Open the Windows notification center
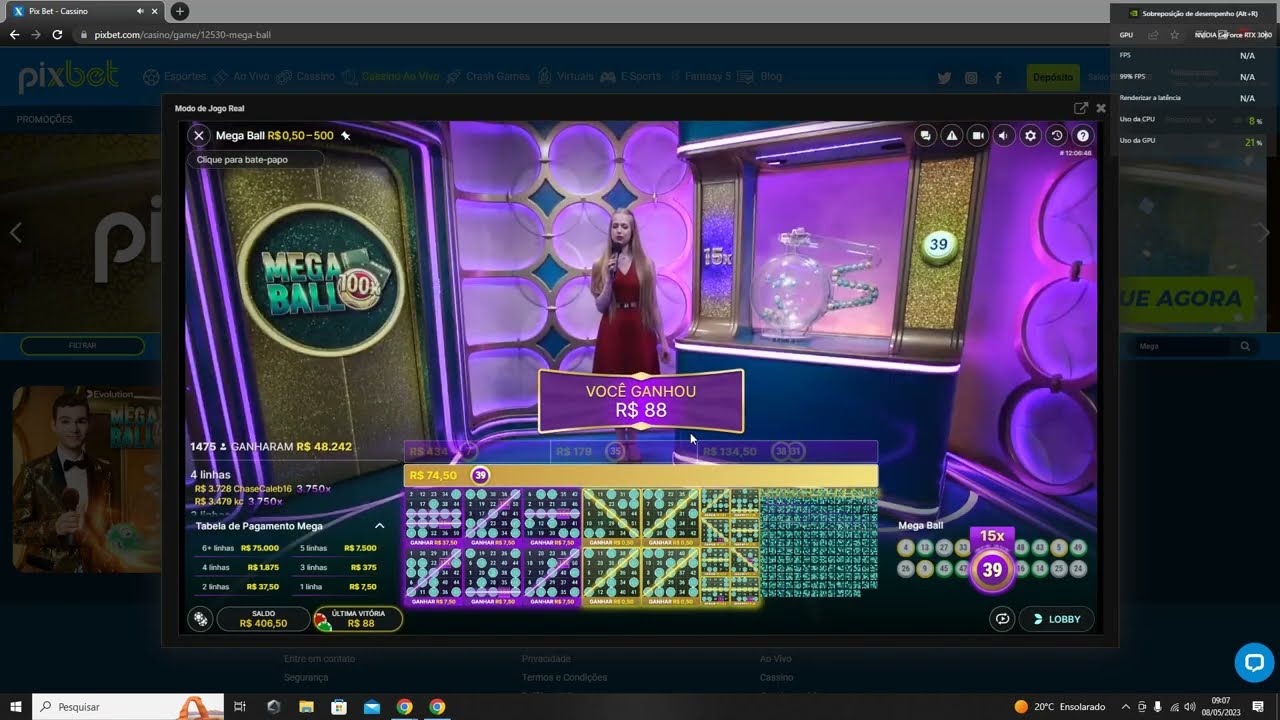Screen dimensions: 1280x720 point(1258,706)
